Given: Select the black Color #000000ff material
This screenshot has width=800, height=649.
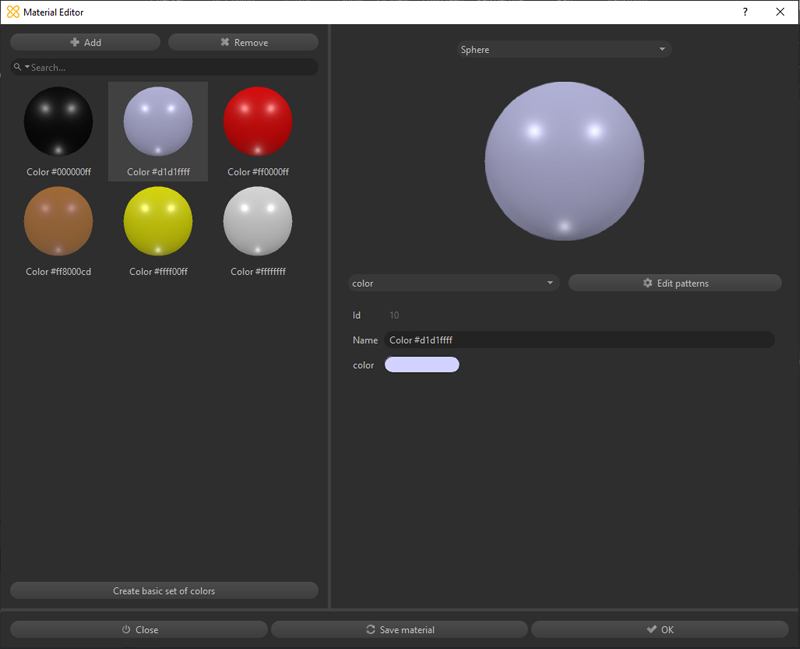Looking at the screenshot, I should 59,131.
